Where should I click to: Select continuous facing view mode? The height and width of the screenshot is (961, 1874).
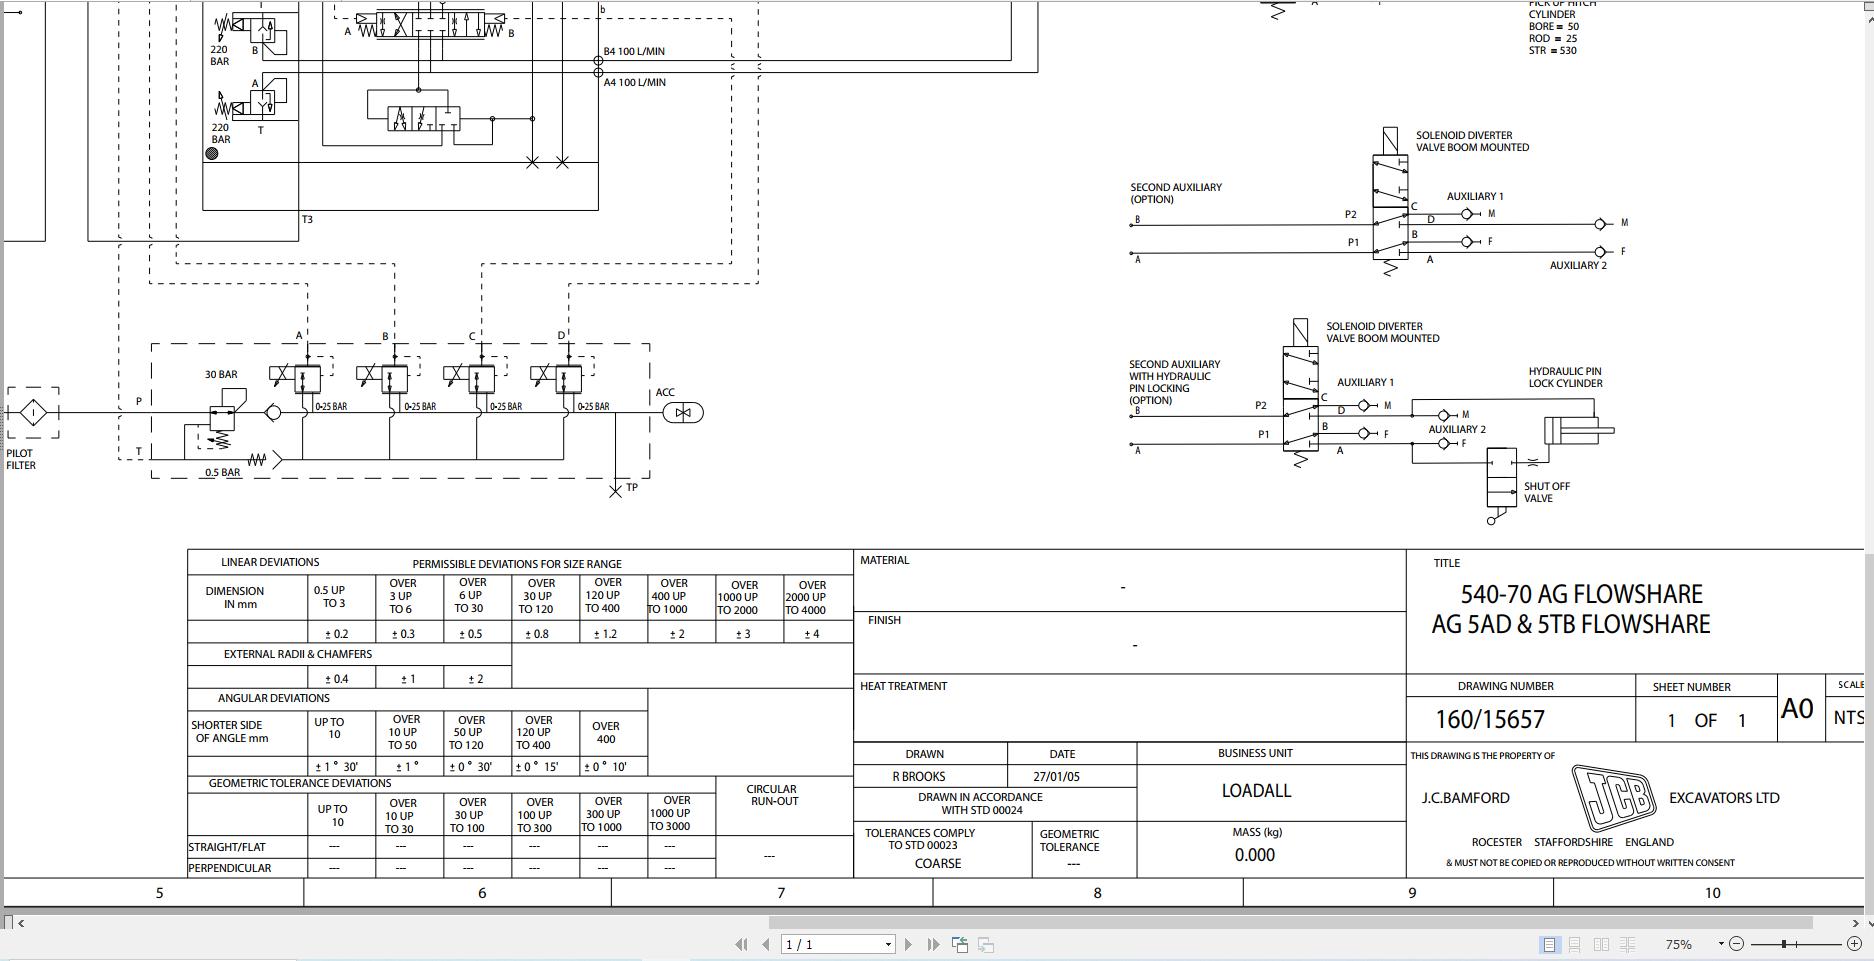pos(1628,944)
